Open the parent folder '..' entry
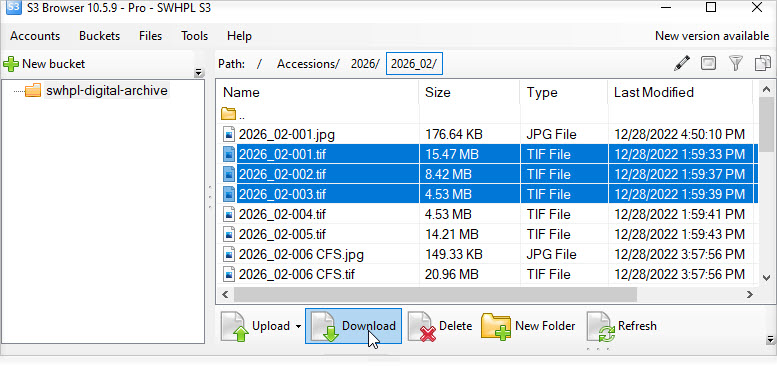The image size is (777, 372). coord(233,115)
